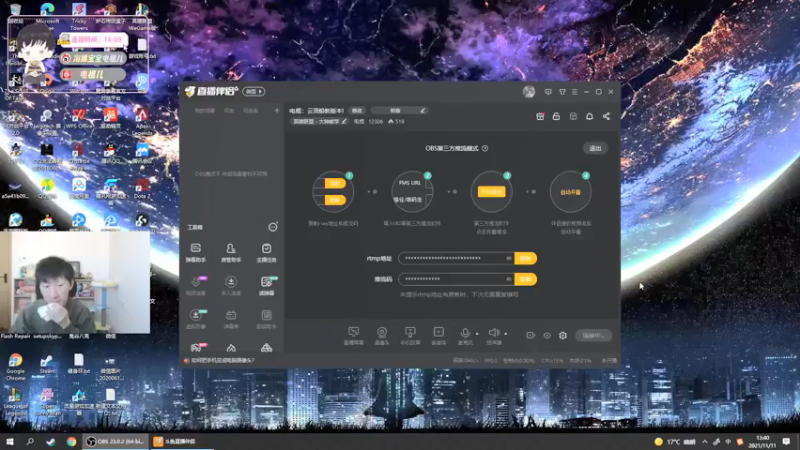Toggle the lock icon in the top-right toolbar

pos(556,116)
